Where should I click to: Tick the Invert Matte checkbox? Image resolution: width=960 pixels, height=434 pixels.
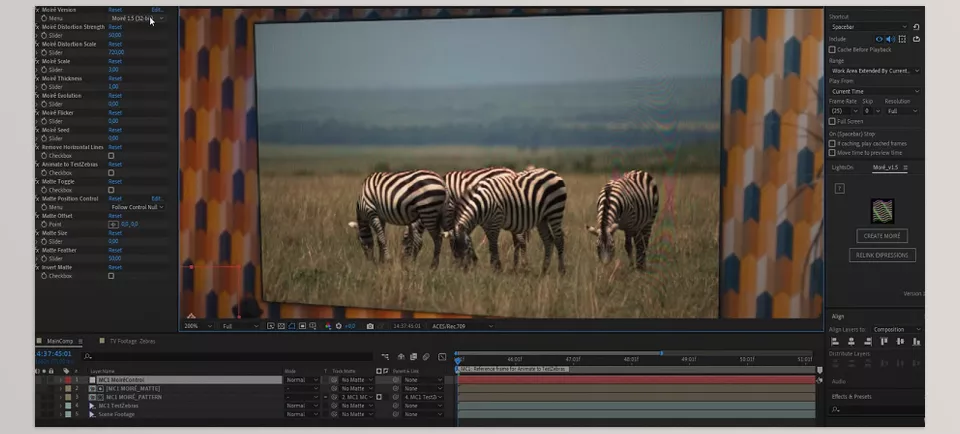(x=111, y=276)
